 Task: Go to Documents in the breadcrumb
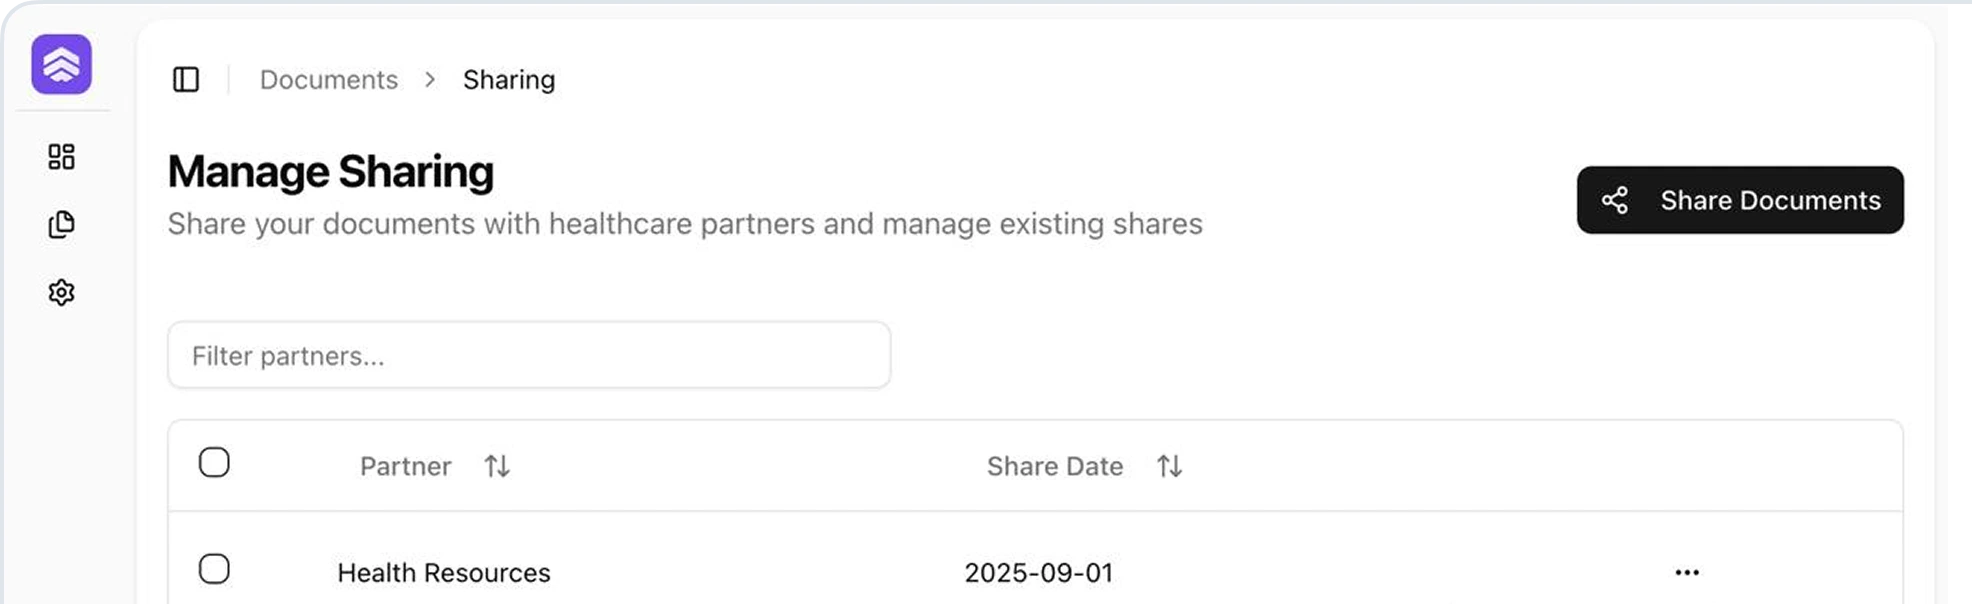point(328,80)
